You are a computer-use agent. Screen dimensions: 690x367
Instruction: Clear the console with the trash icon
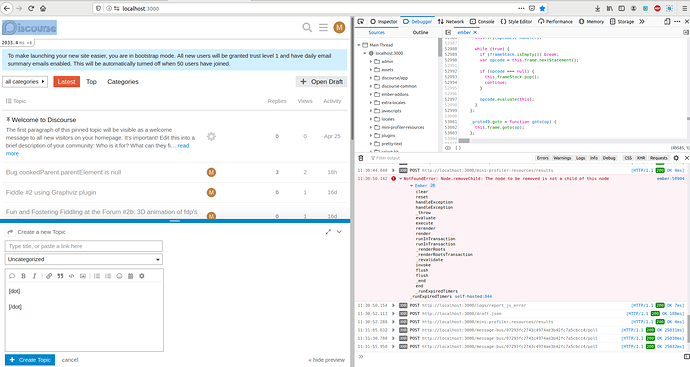click(x=361, y=158)
